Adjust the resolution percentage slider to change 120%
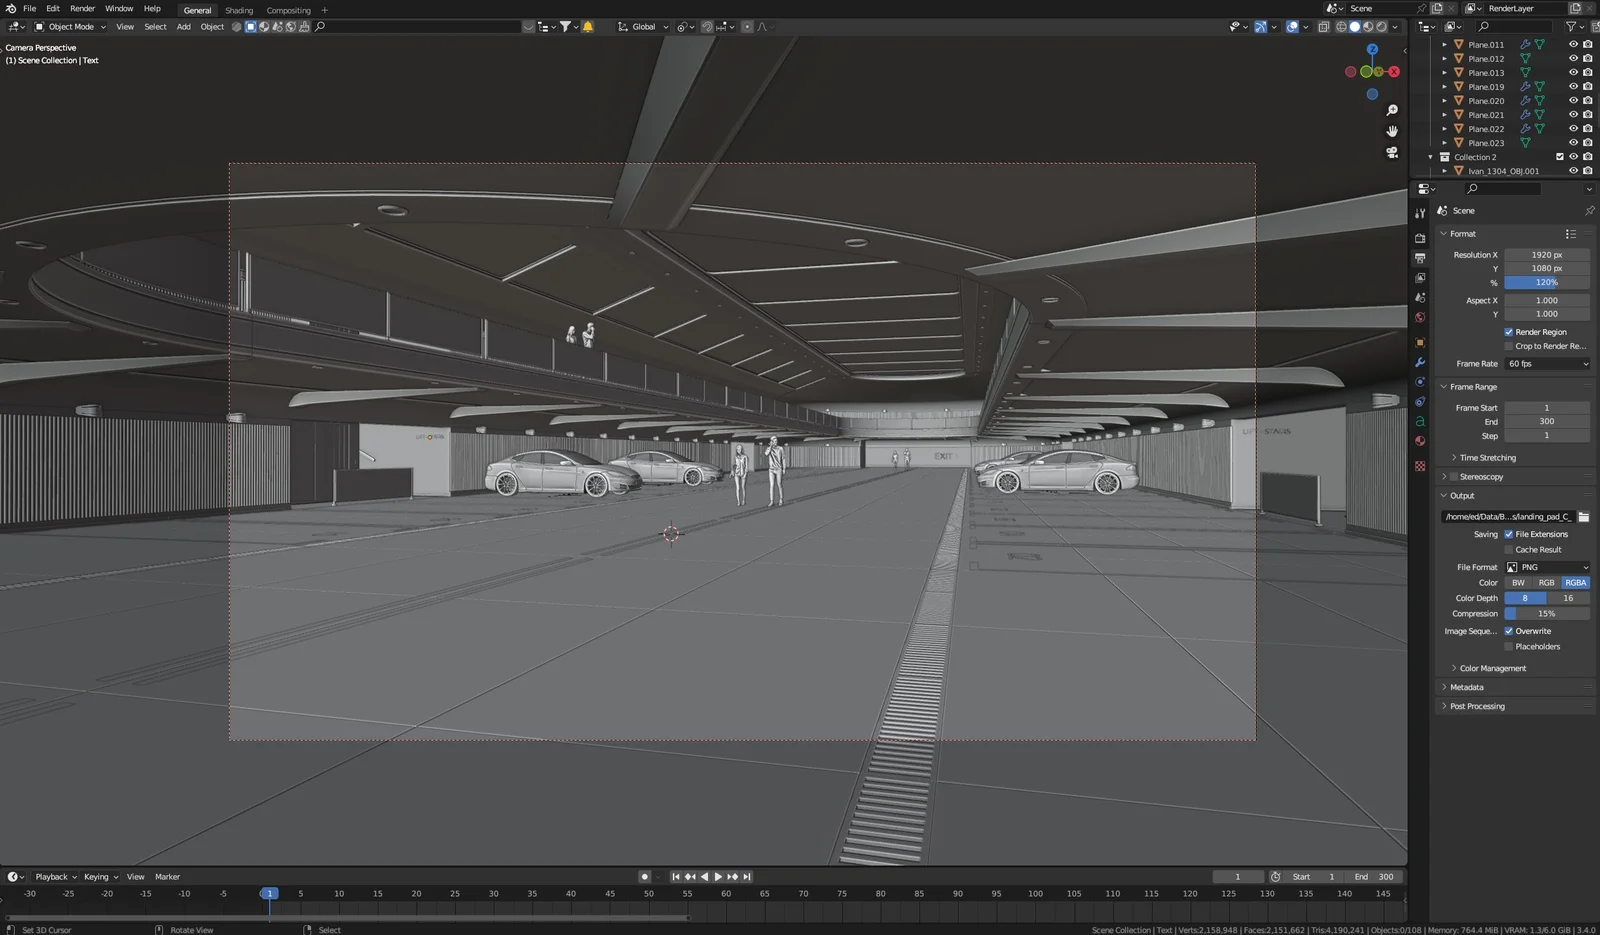The height and width of the screenshot is (935, 1600). click(1544, 282)
